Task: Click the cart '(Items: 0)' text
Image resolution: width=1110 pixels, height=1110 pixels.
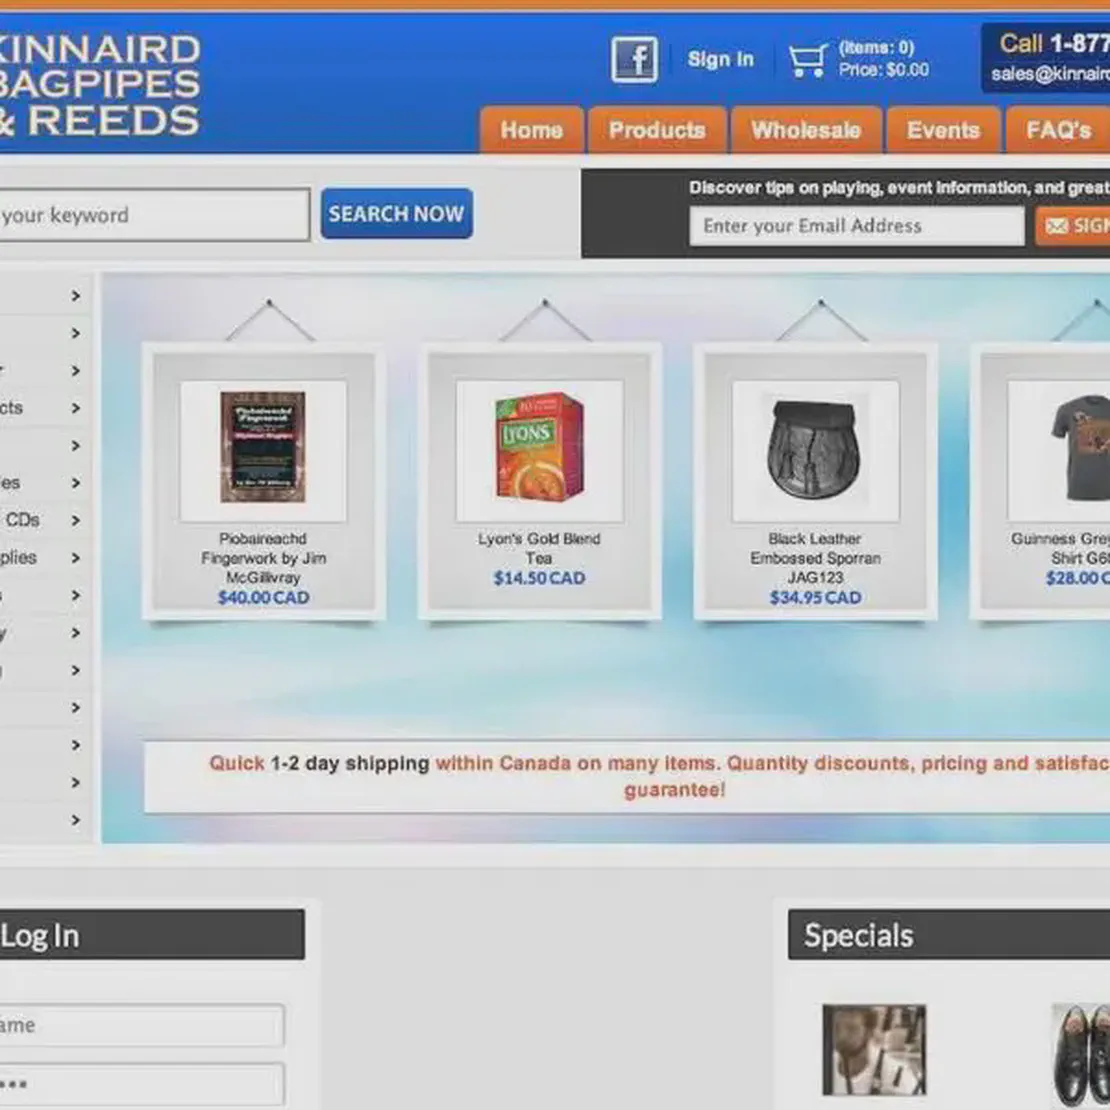Action: click(876, 47)
